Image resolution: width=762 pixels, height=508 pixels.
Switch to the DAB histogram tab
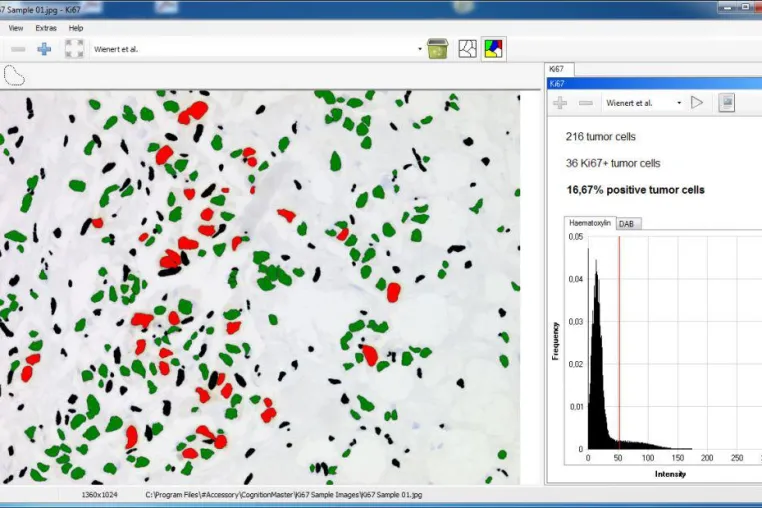click(x=628, y=224)
